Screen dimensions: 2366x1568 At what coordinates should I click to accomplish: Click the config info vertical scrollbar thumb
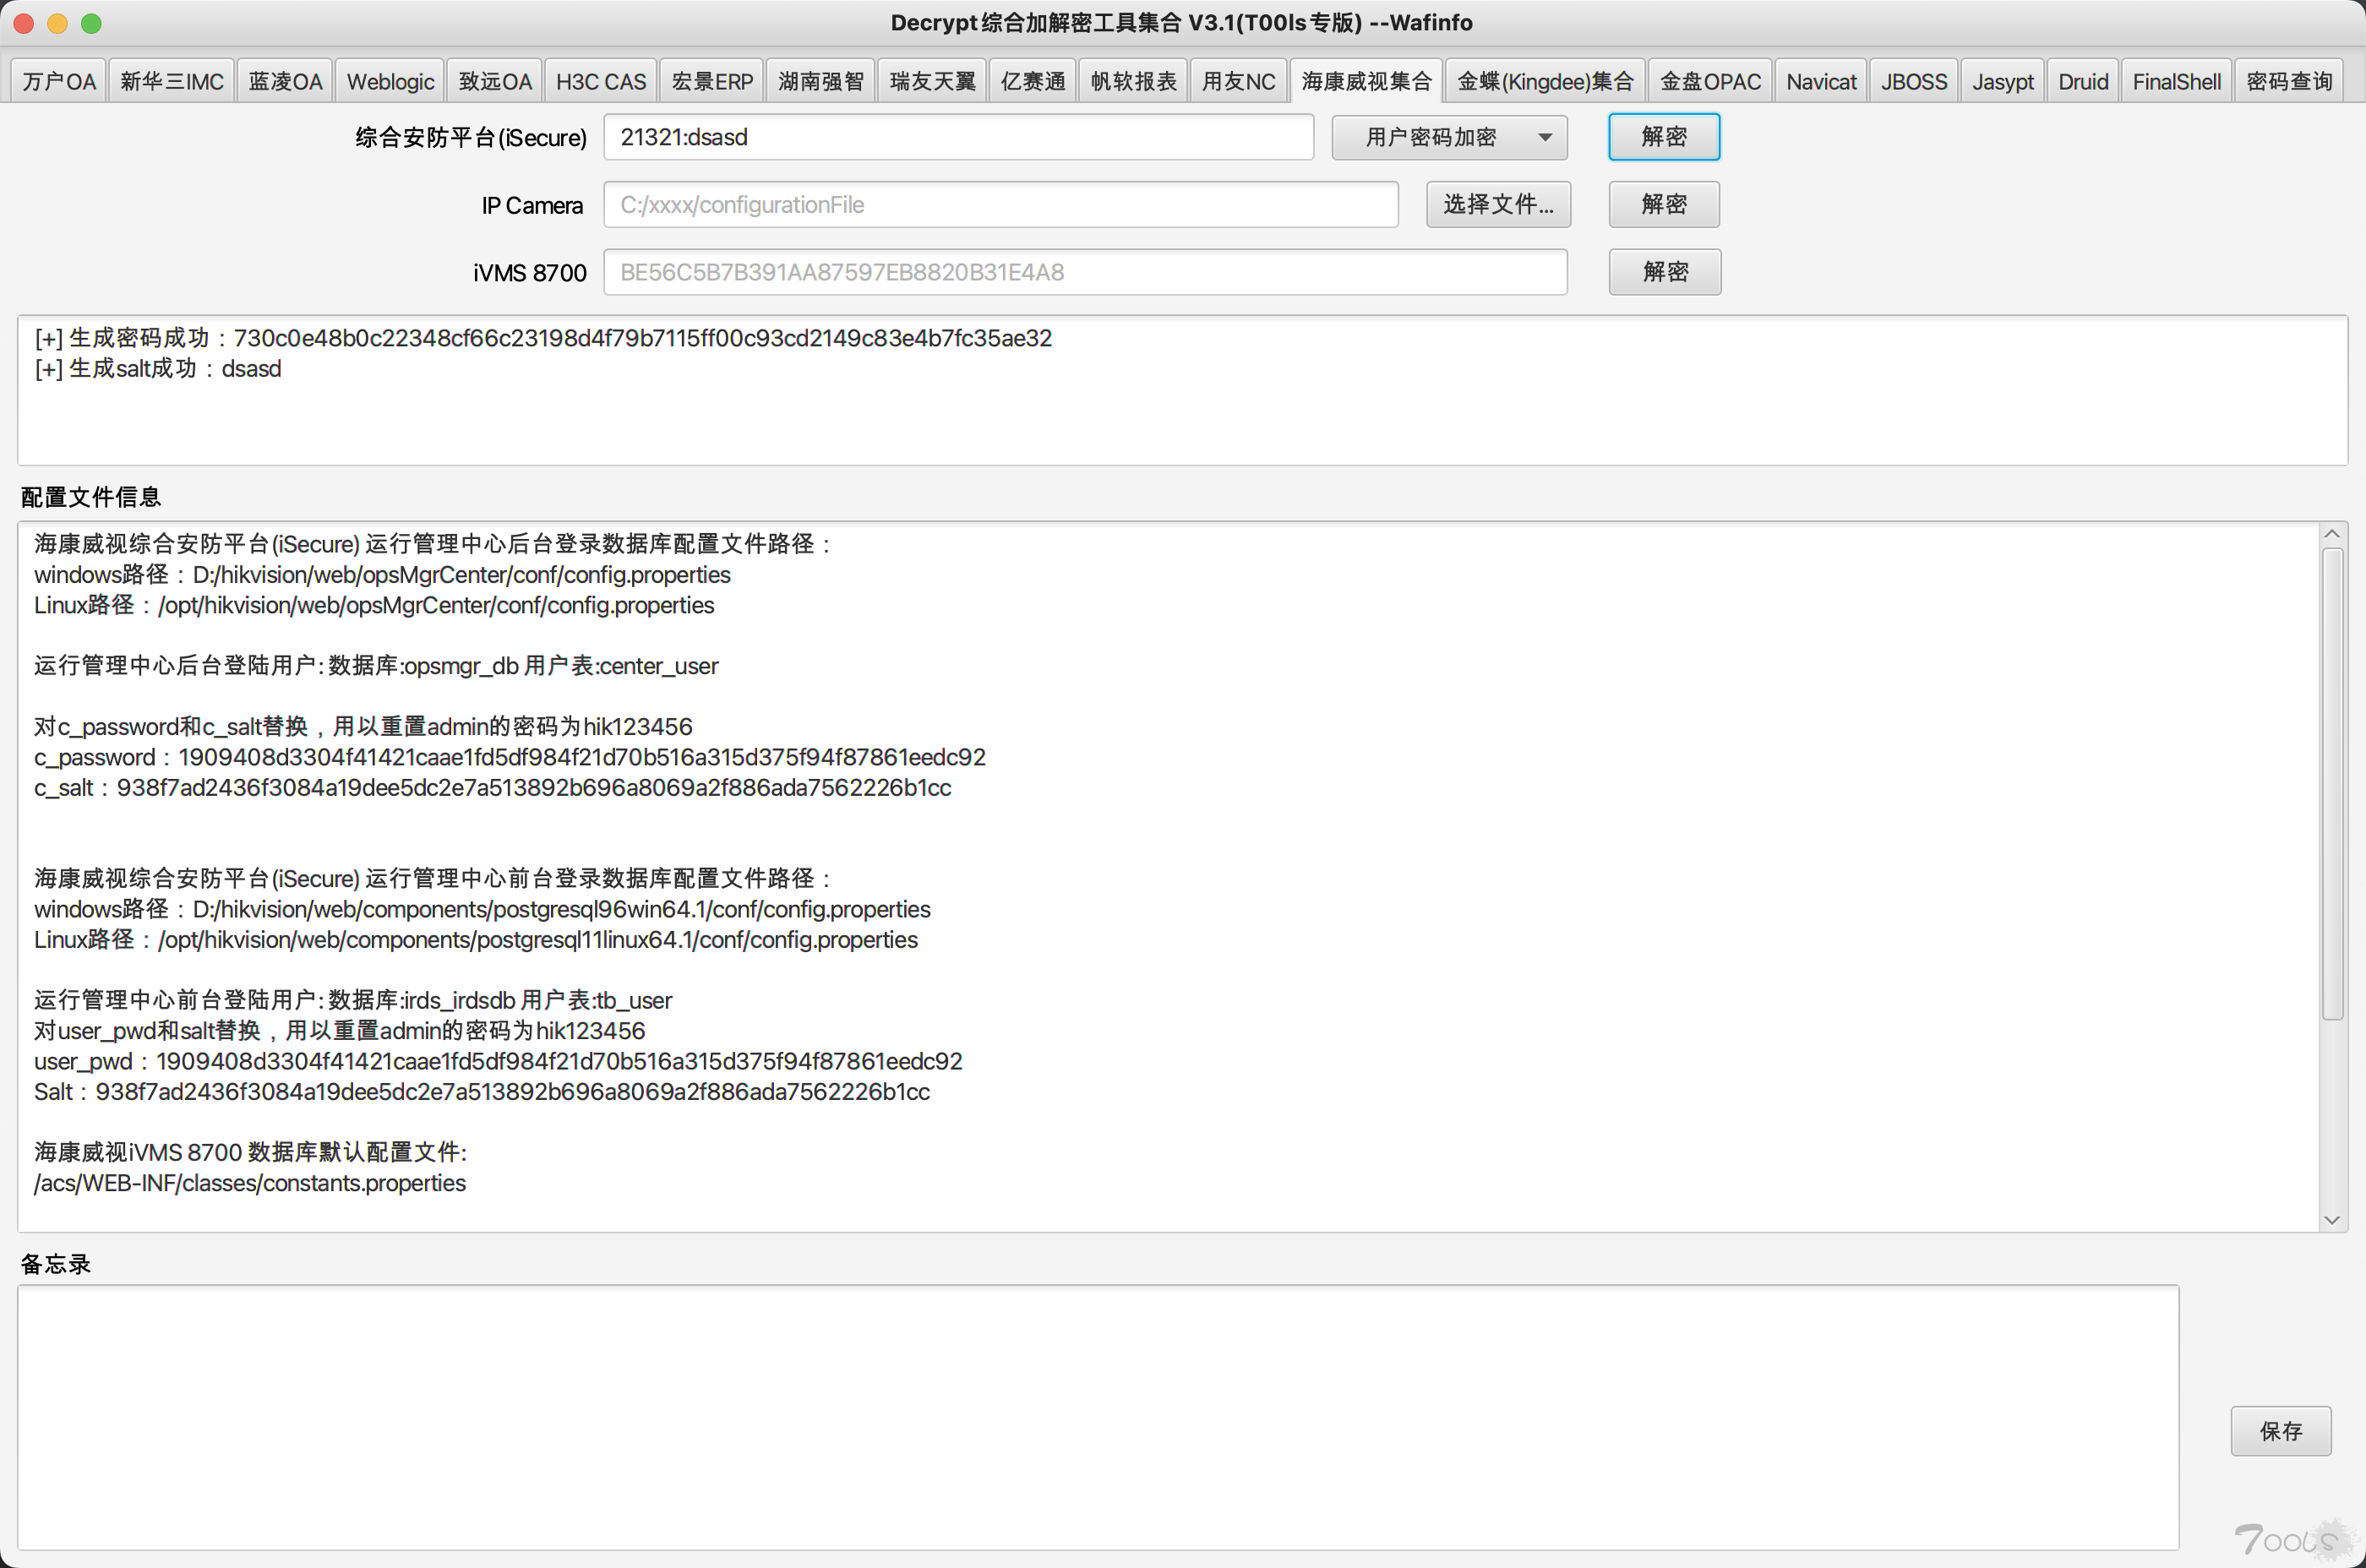coord(2332,783)
